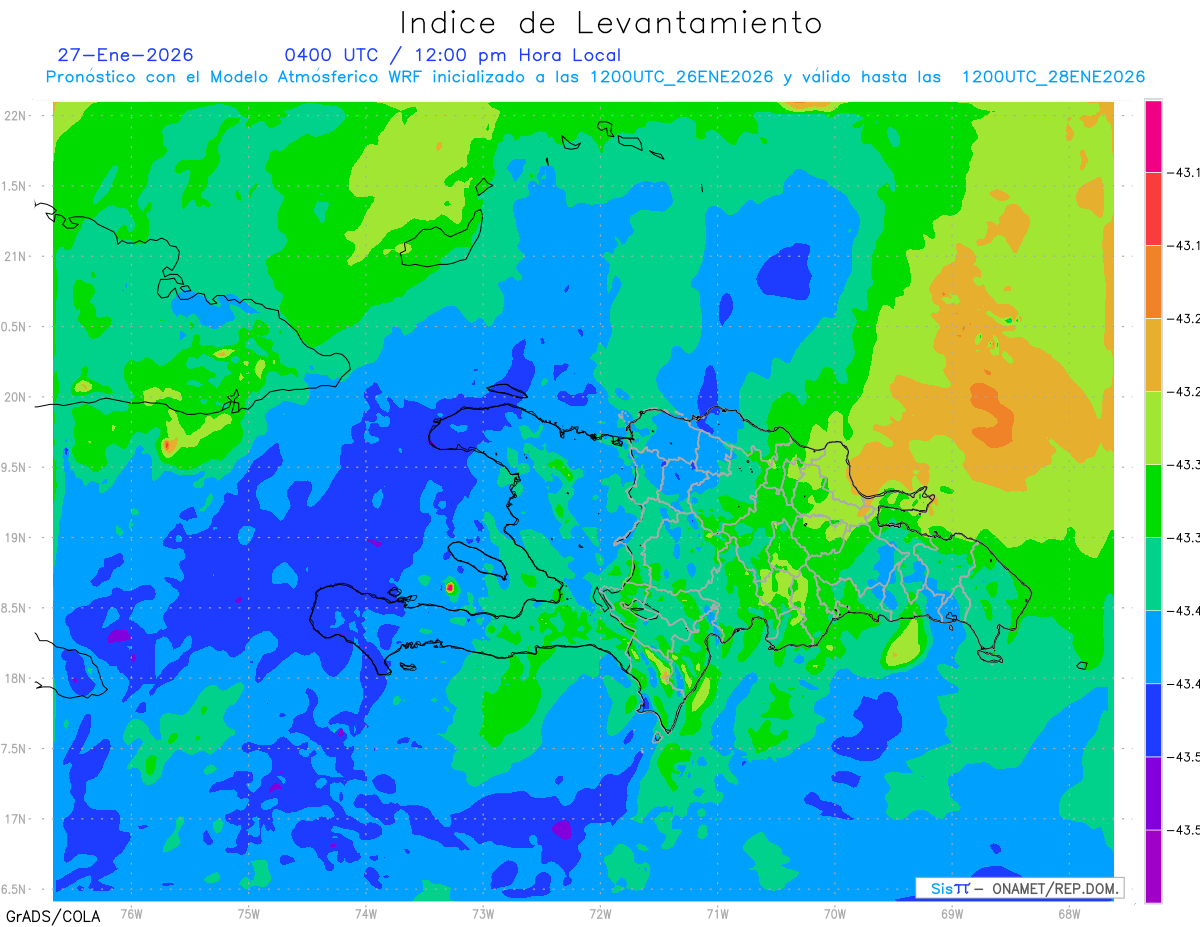The width and height of the screenshot is (1200, 927).
Task: Pick the bright green swatch on the color bar
Action: [1153, 501]
